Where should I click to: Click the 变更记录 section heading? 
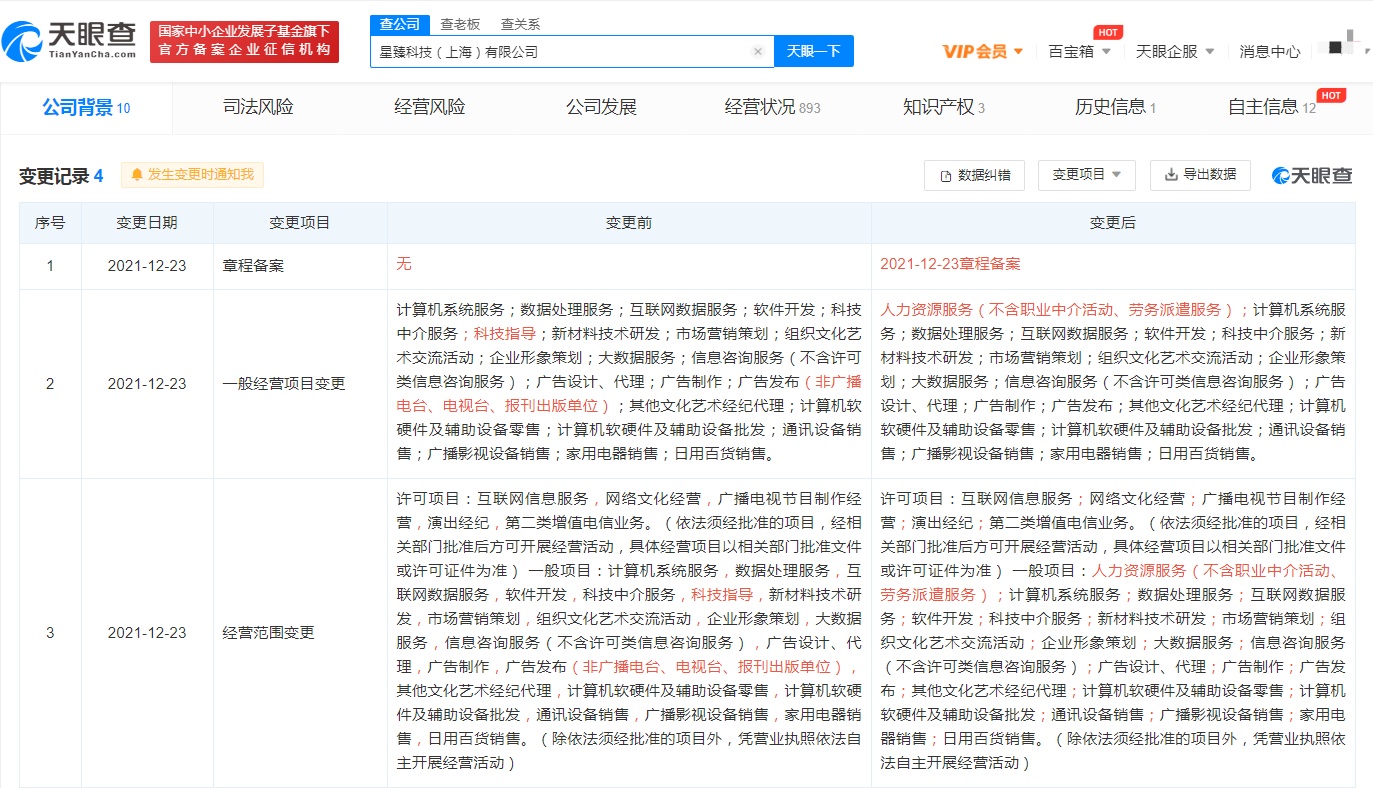point(62,176)
